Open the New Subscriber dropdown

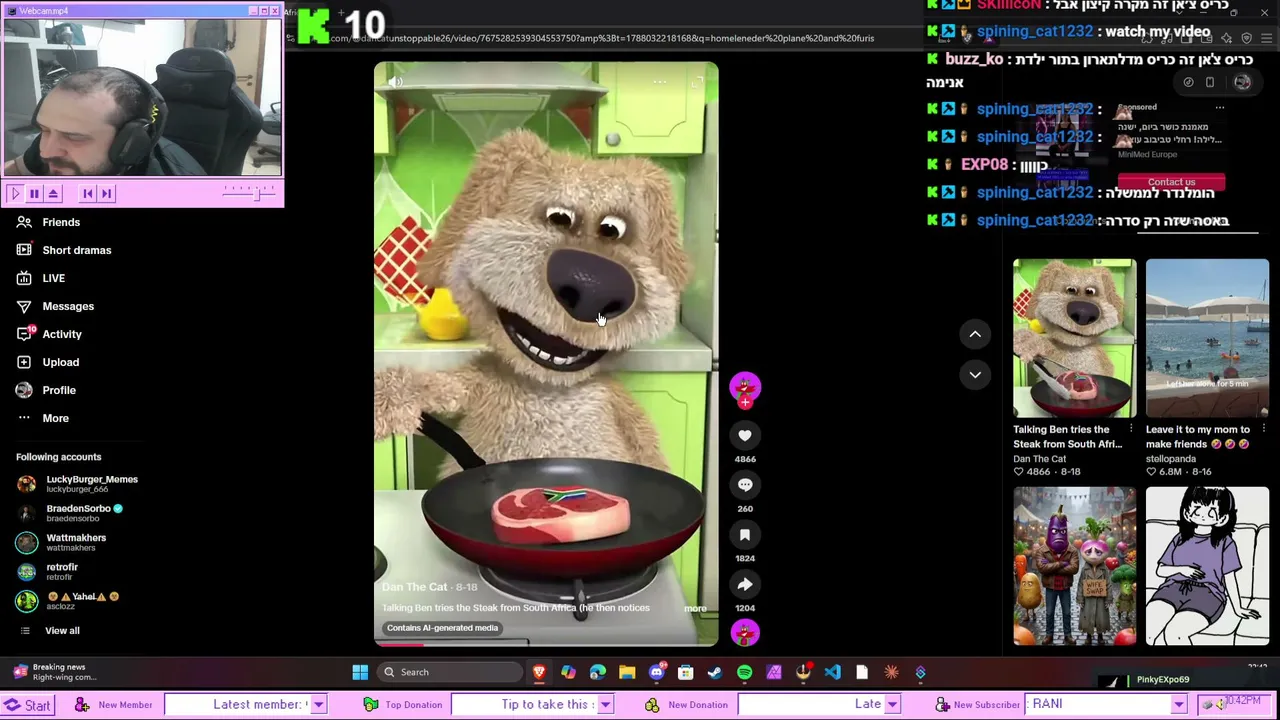[1179, 705]
